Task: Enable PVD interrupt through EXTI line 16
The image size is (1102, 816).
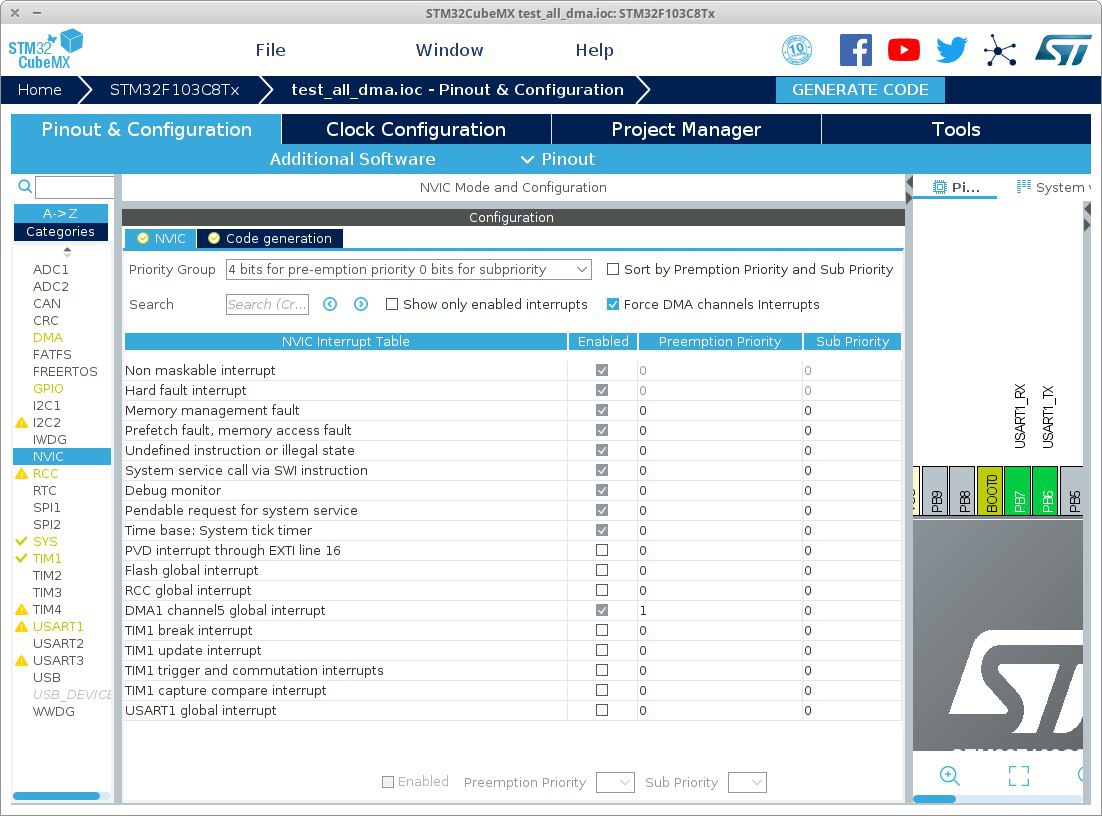Action: click(x=602, y=550)
